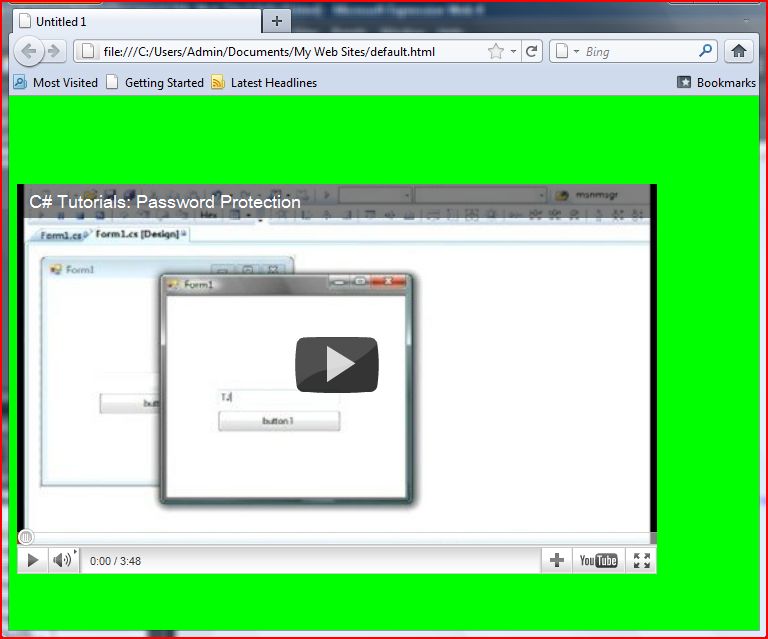Open a new tab with plus button
Image resolution: width=768 pixels, height=639 pixels.
click(x=277, y=21)
